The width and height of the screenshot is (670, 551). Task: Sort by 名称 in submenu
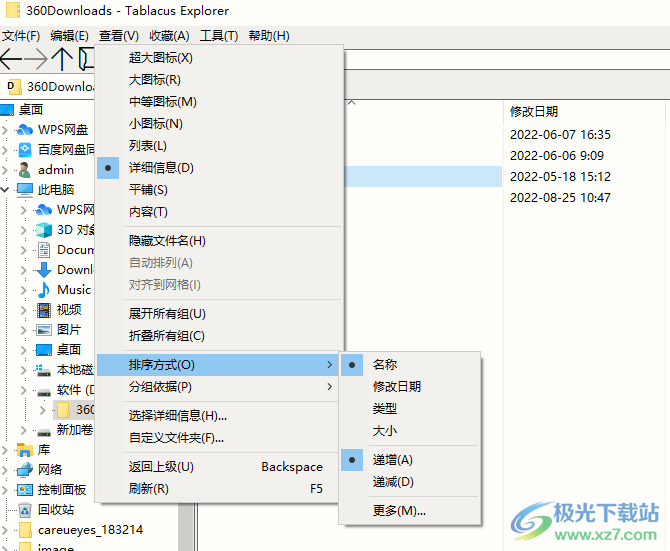pos(410,365)
